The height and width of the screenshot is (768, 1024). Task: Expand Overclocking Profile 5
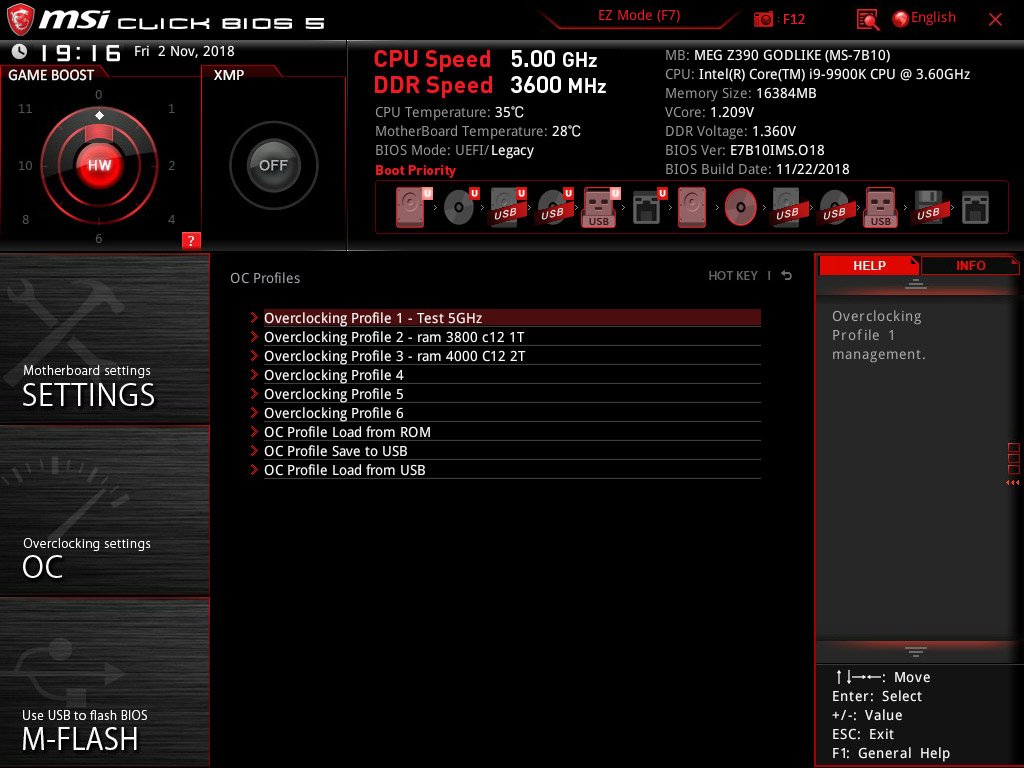coord(512,394)
